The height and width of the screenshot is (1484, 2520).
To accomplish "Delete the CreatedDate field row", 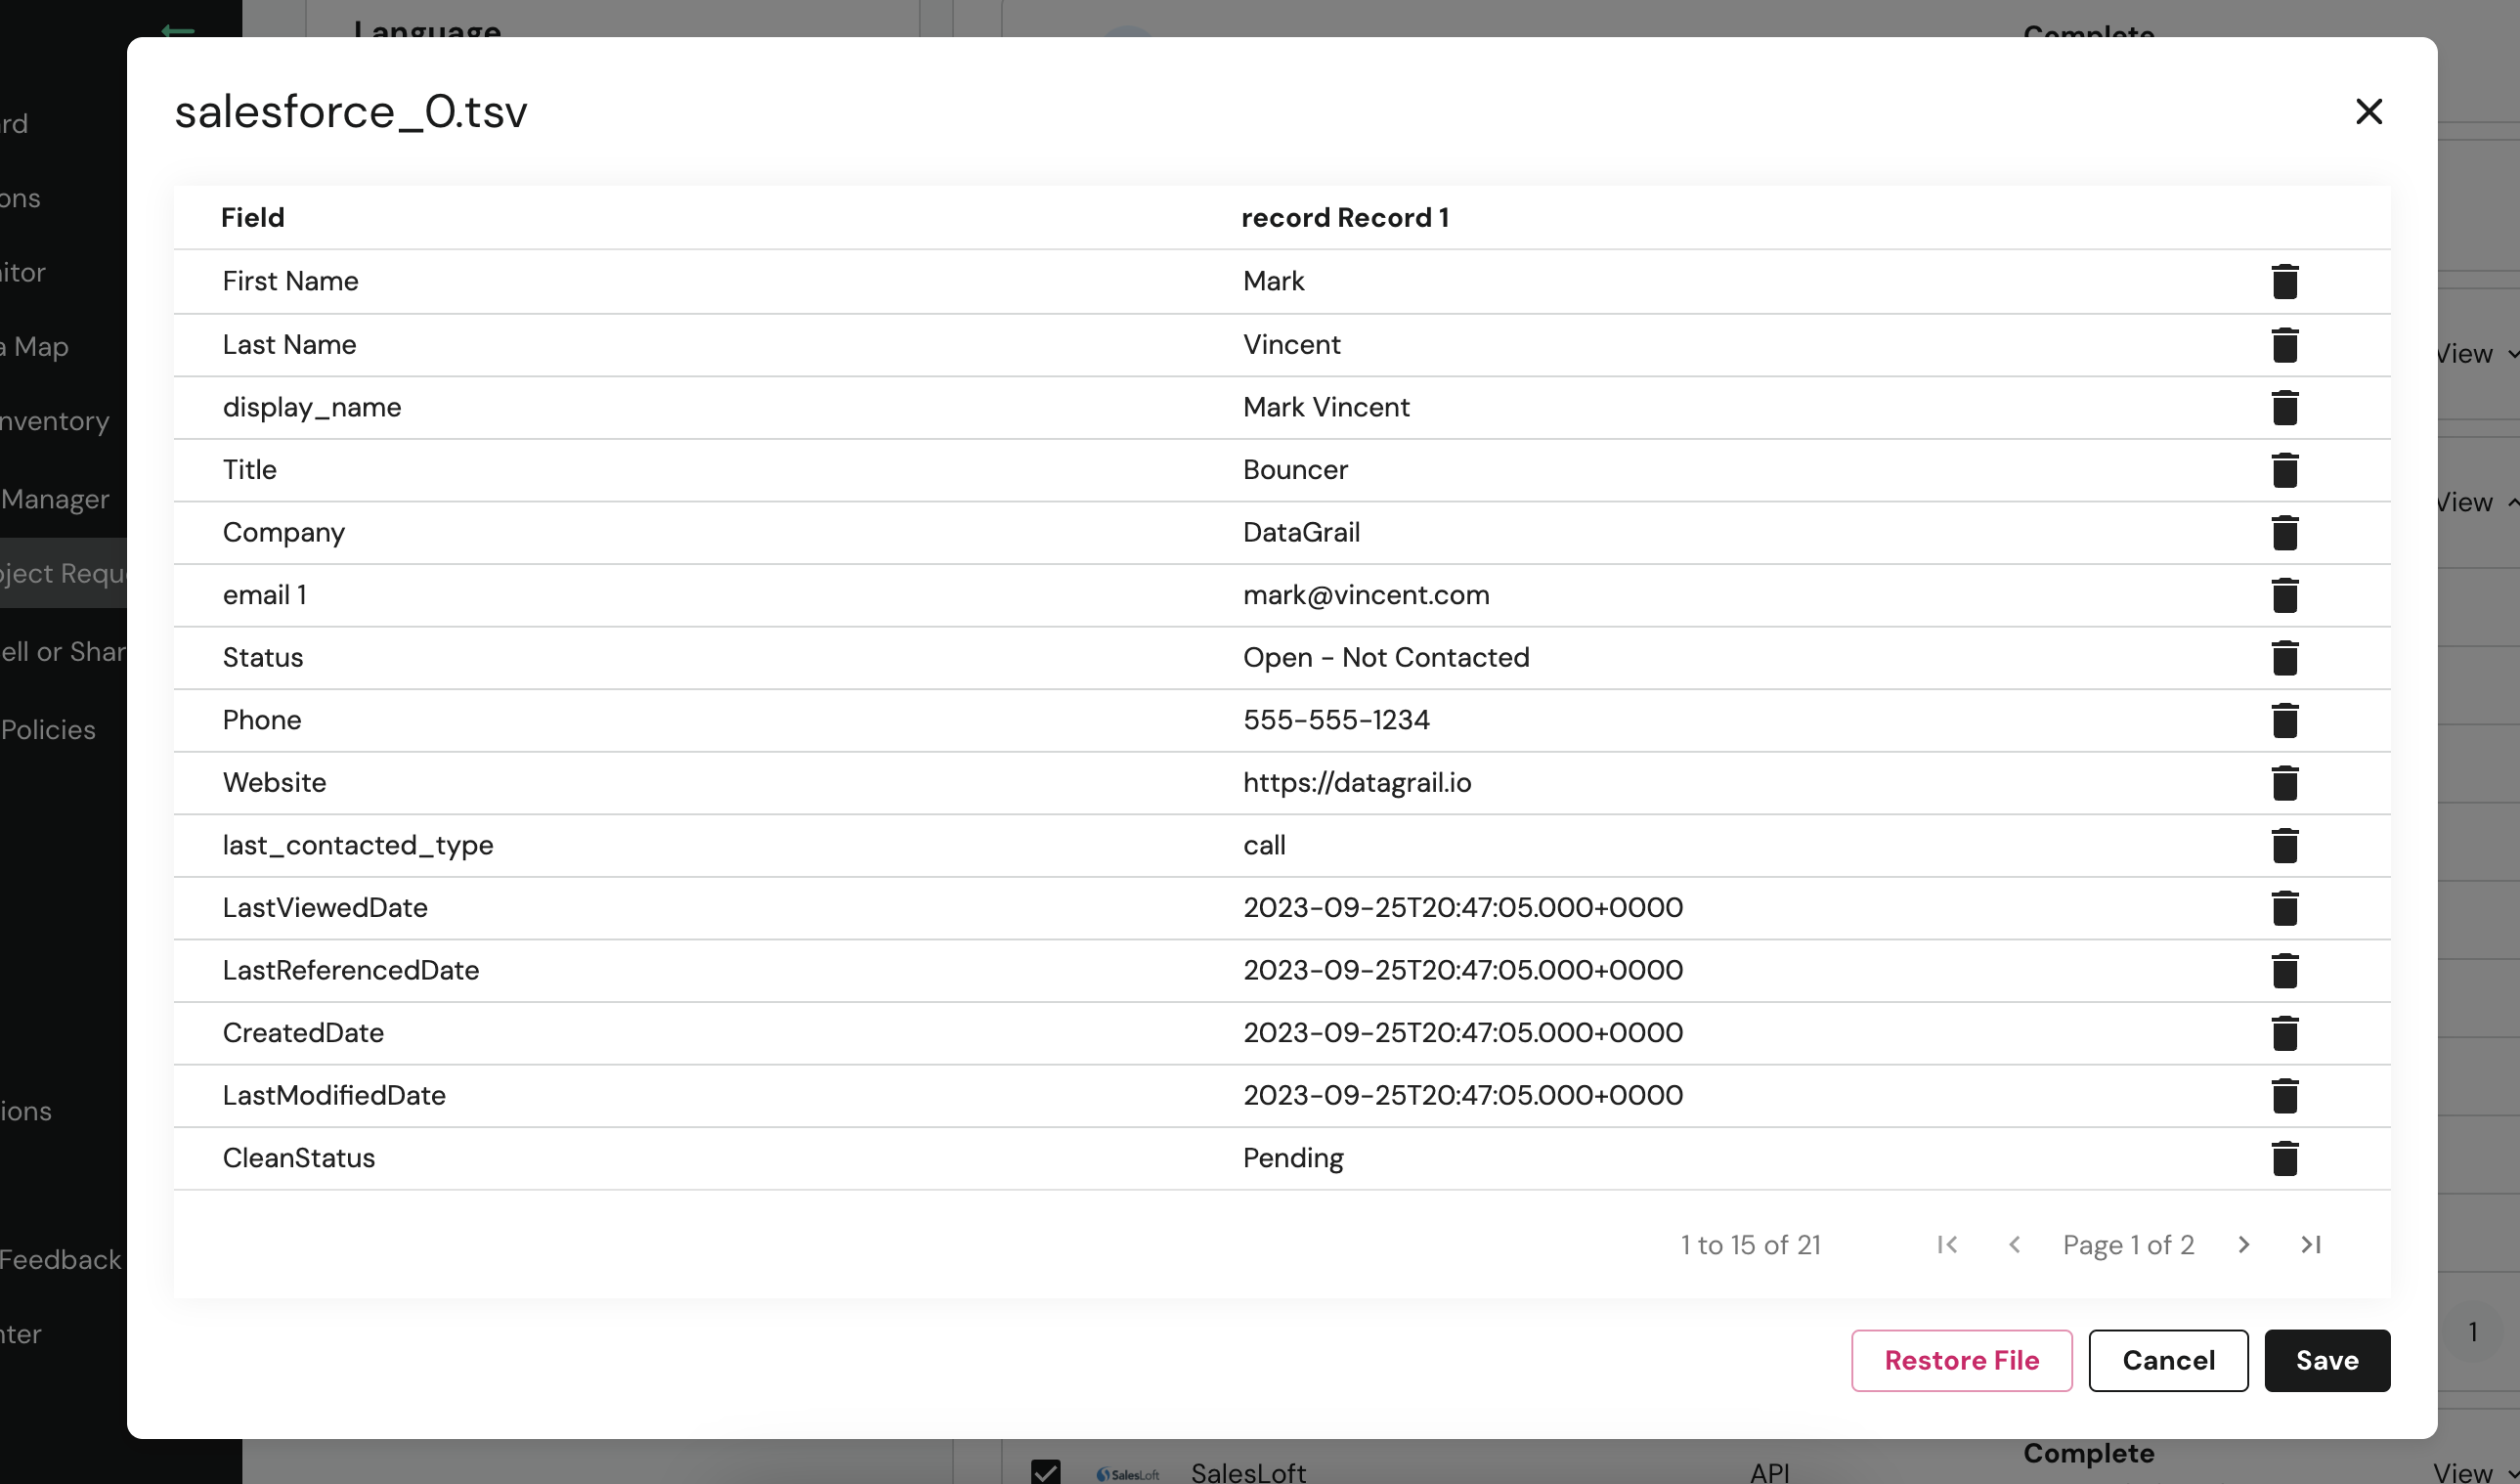I will (x=2285, y=1033).
